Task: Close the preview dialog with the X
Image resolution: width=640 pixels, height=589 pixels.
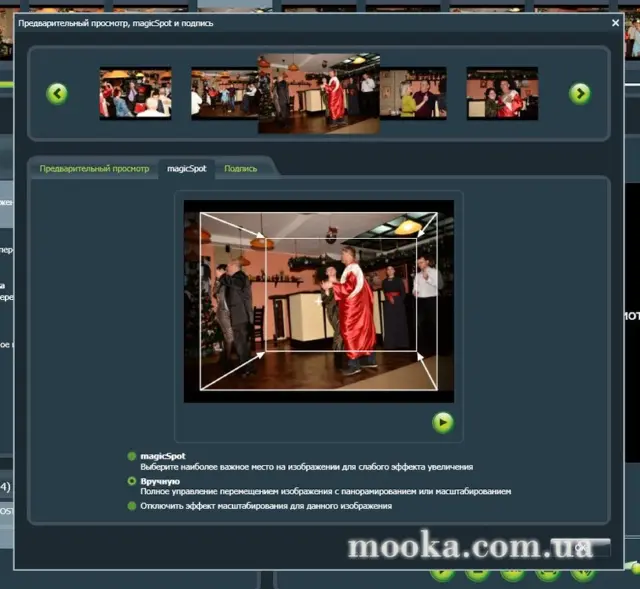Action: click(x=616, y=23)
